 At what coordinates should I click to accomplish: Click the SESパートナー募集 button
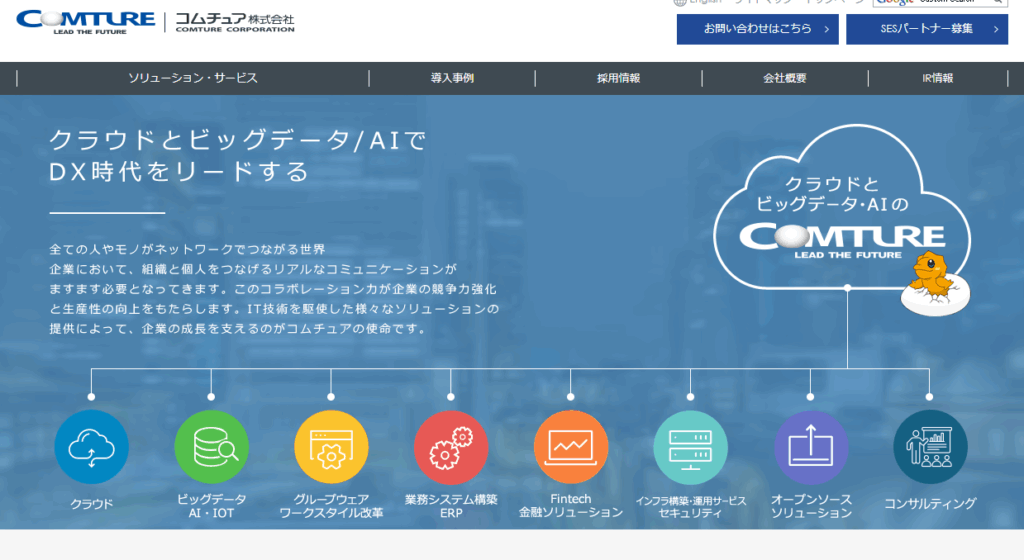927,29
